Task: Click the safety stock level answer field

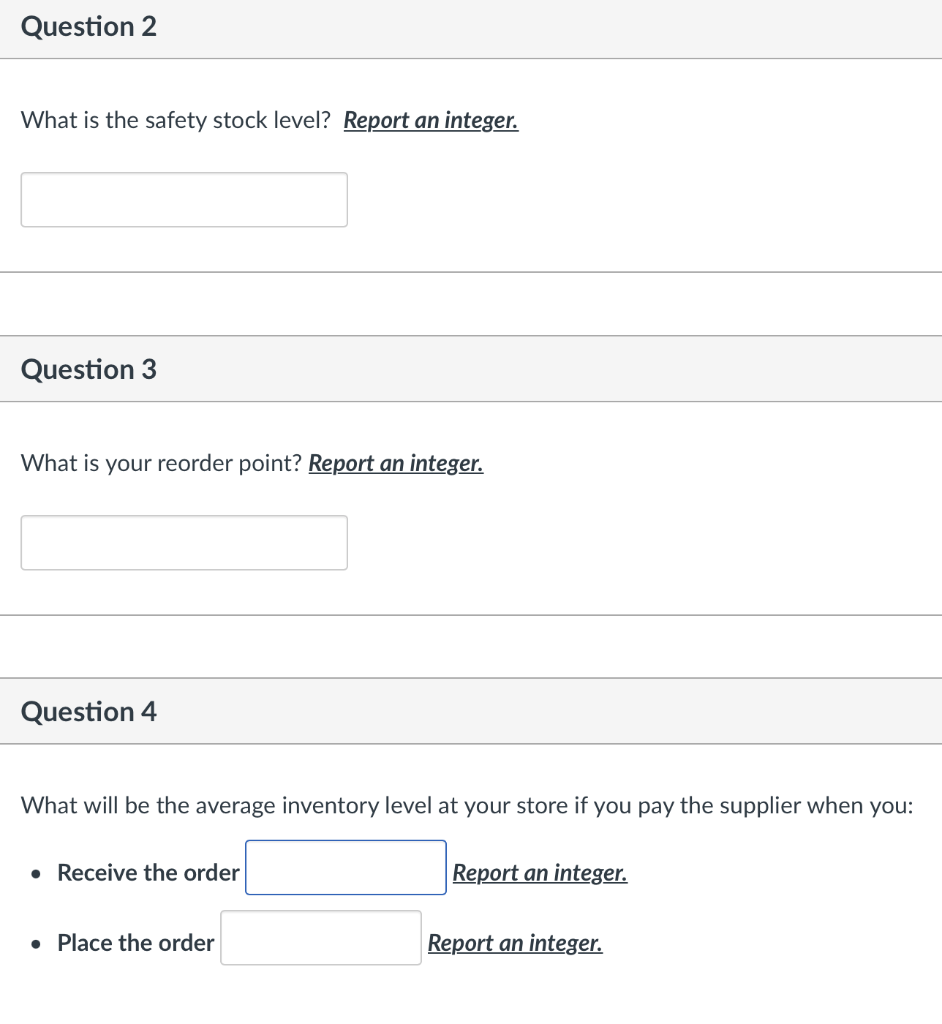Action: 184,200
